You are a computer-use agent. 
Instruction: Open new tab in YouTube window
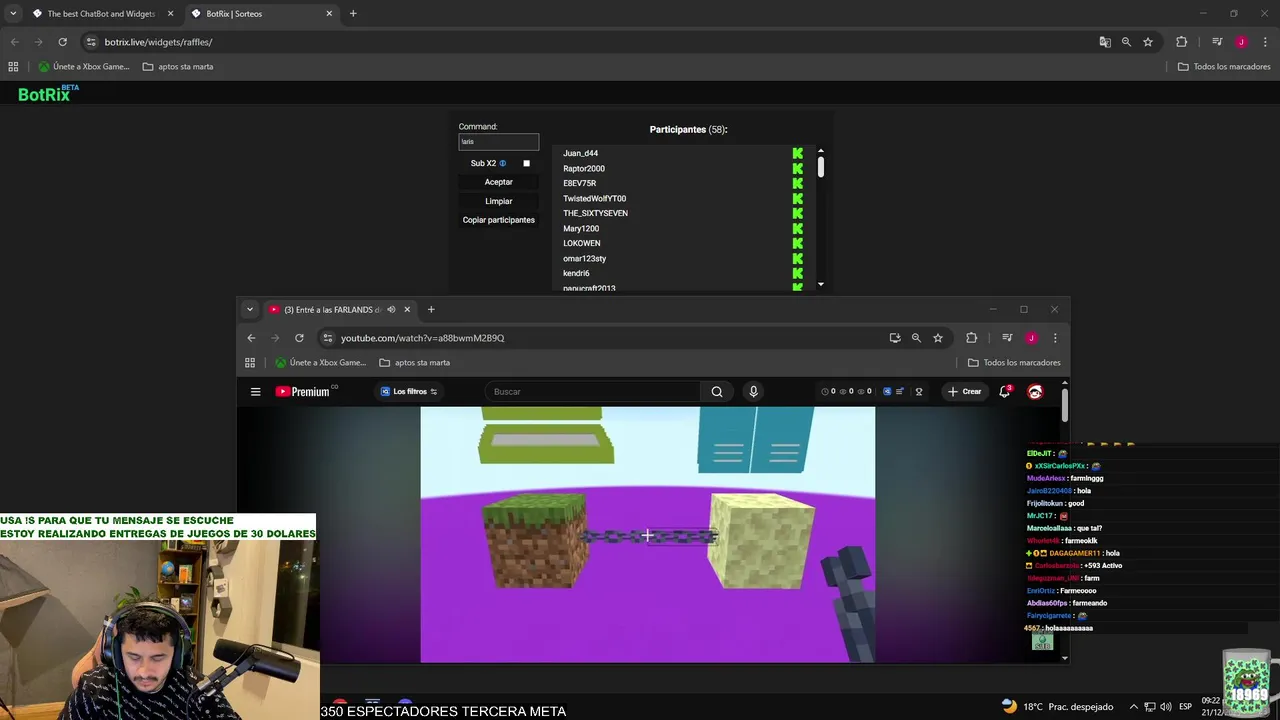pos(431,310)
